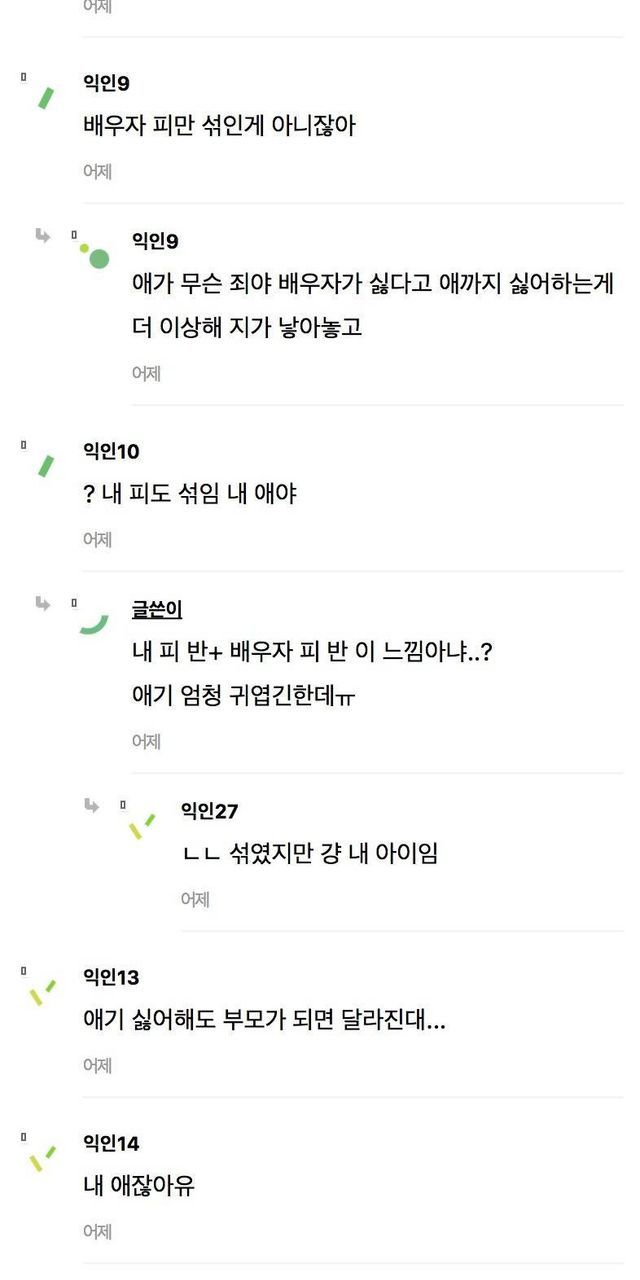Image resolution: width=640 pixels, height=1280 pixels.
Task: Open the avatar next to 익인27
Action: 142,826
